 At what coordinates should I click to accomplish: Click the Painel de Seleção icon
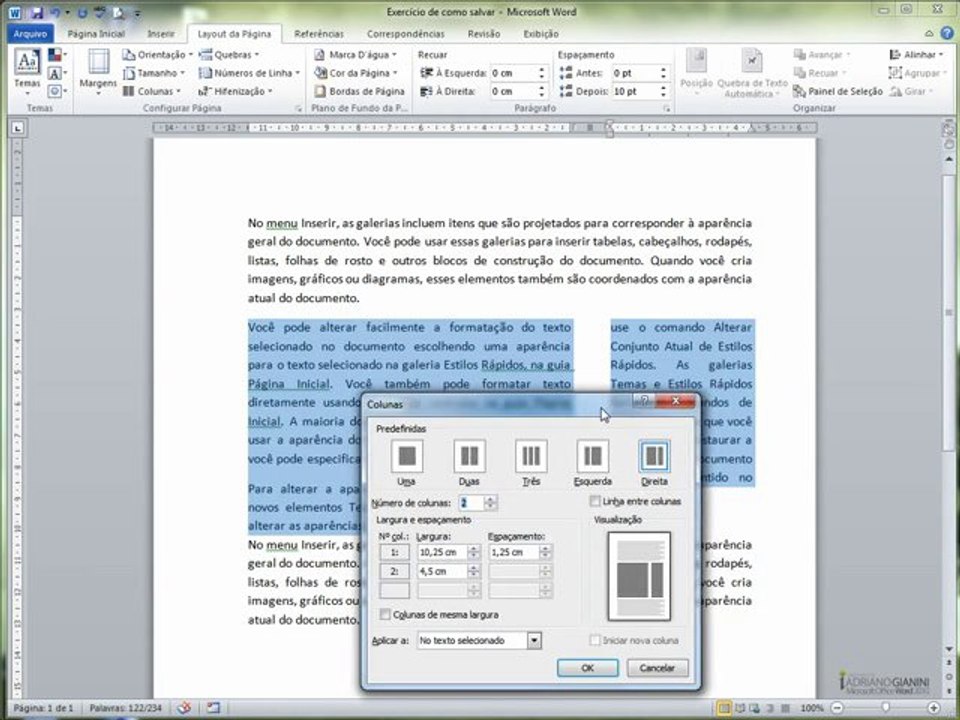[799, 91]
